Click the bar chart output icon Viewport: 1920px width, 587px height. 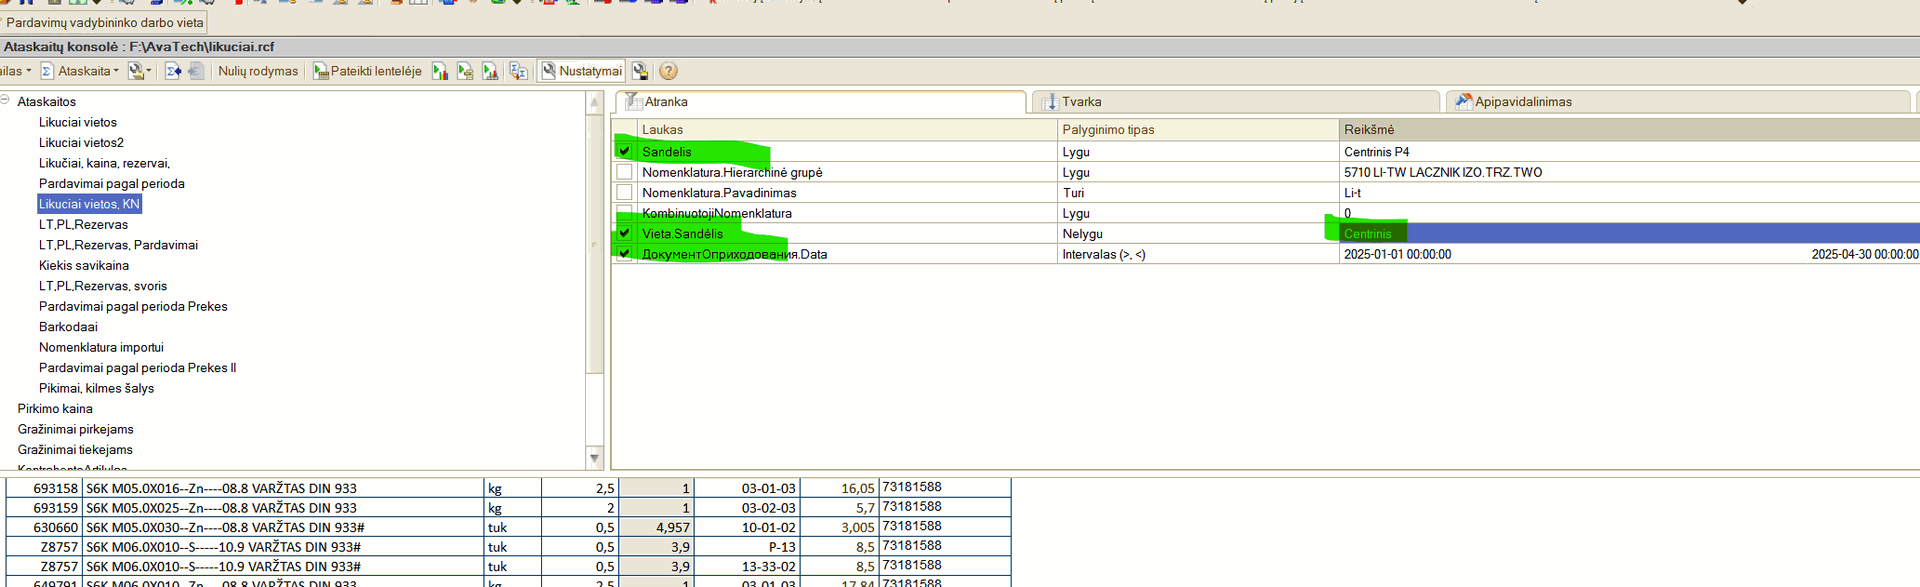pos(440,71)
